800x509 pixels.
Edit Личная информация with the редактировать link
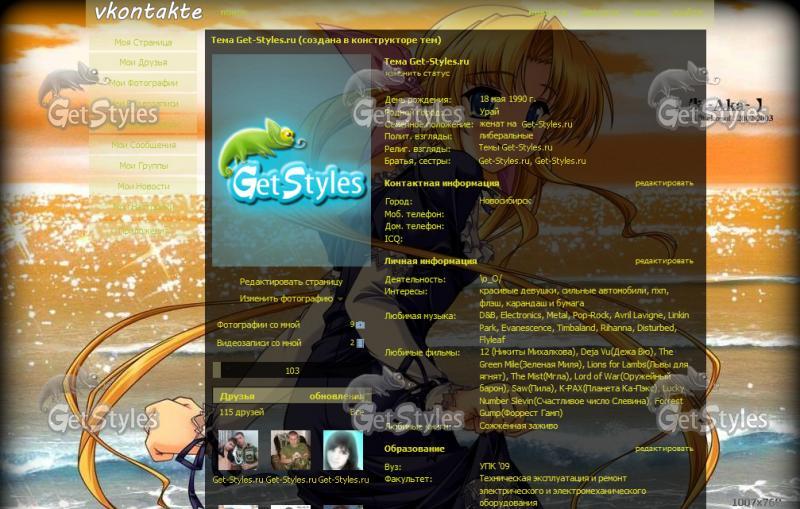[664, 261]
